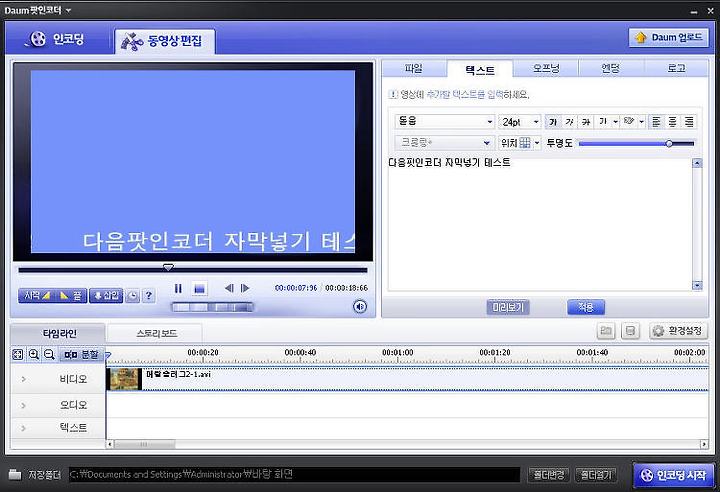Open the 크롤링 effect dropdown
720x492 pixels.
[x=444, y=143]
